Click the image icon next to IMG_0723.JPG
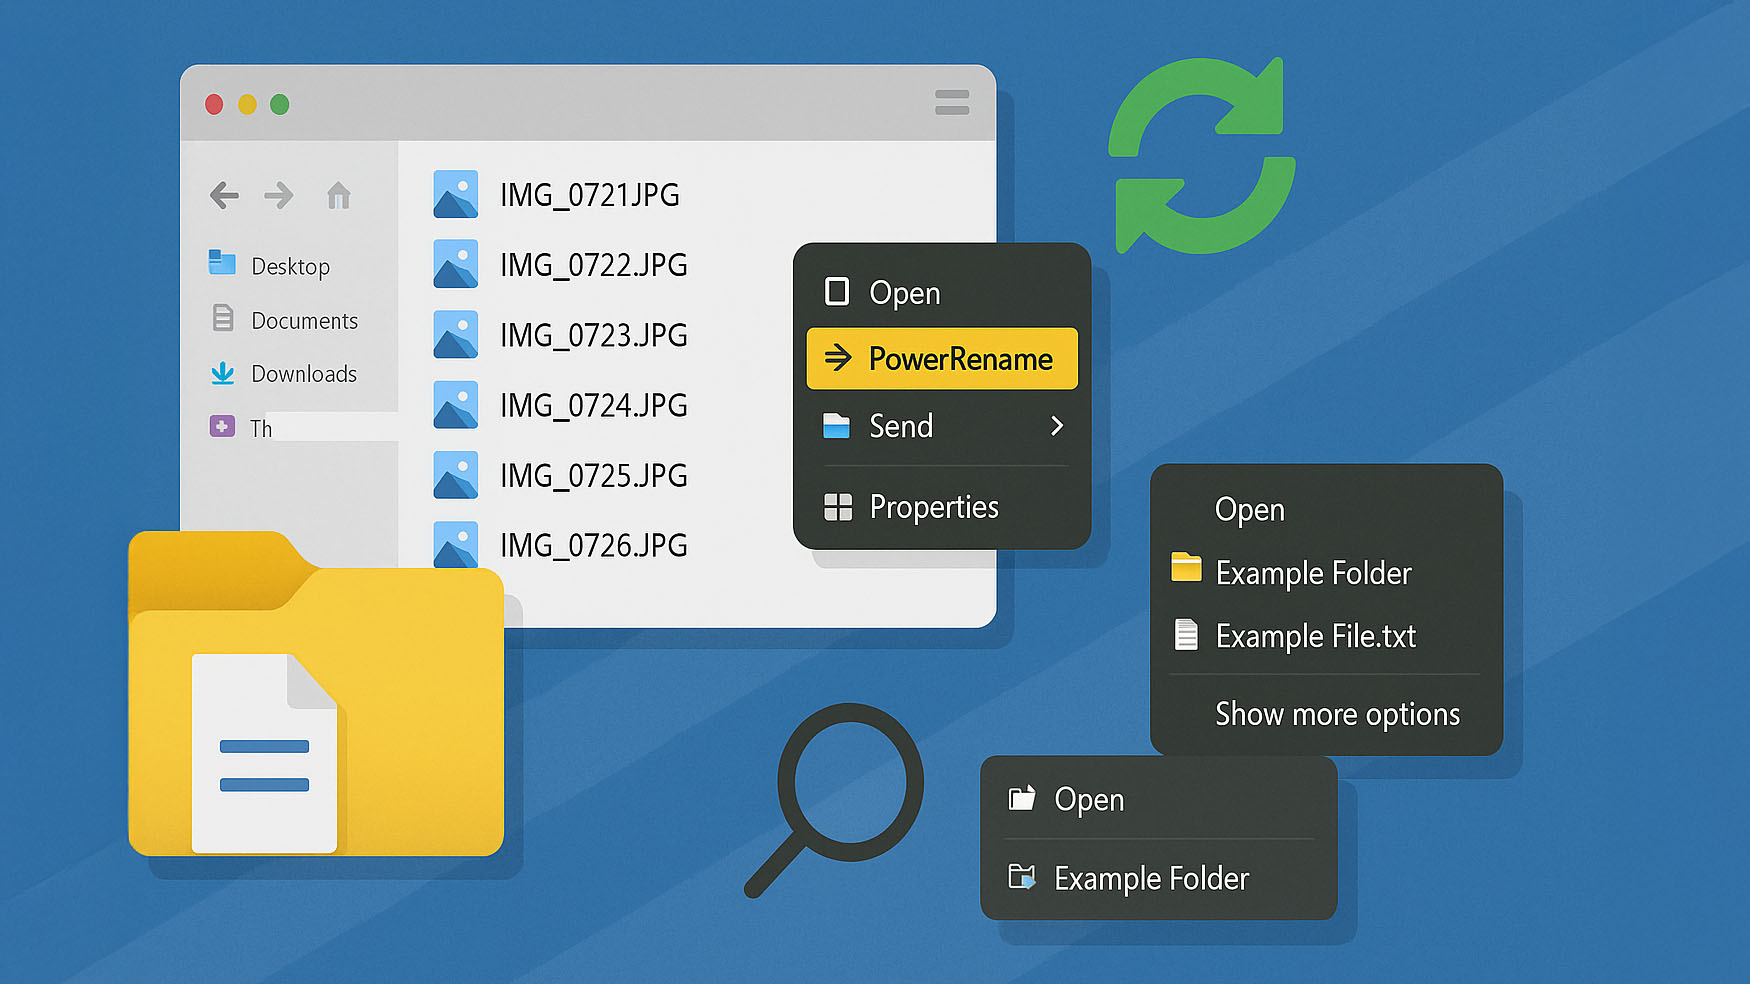The height and width of the screenshot is (984, 1750). pyautogui.click(x=455, y=335)
